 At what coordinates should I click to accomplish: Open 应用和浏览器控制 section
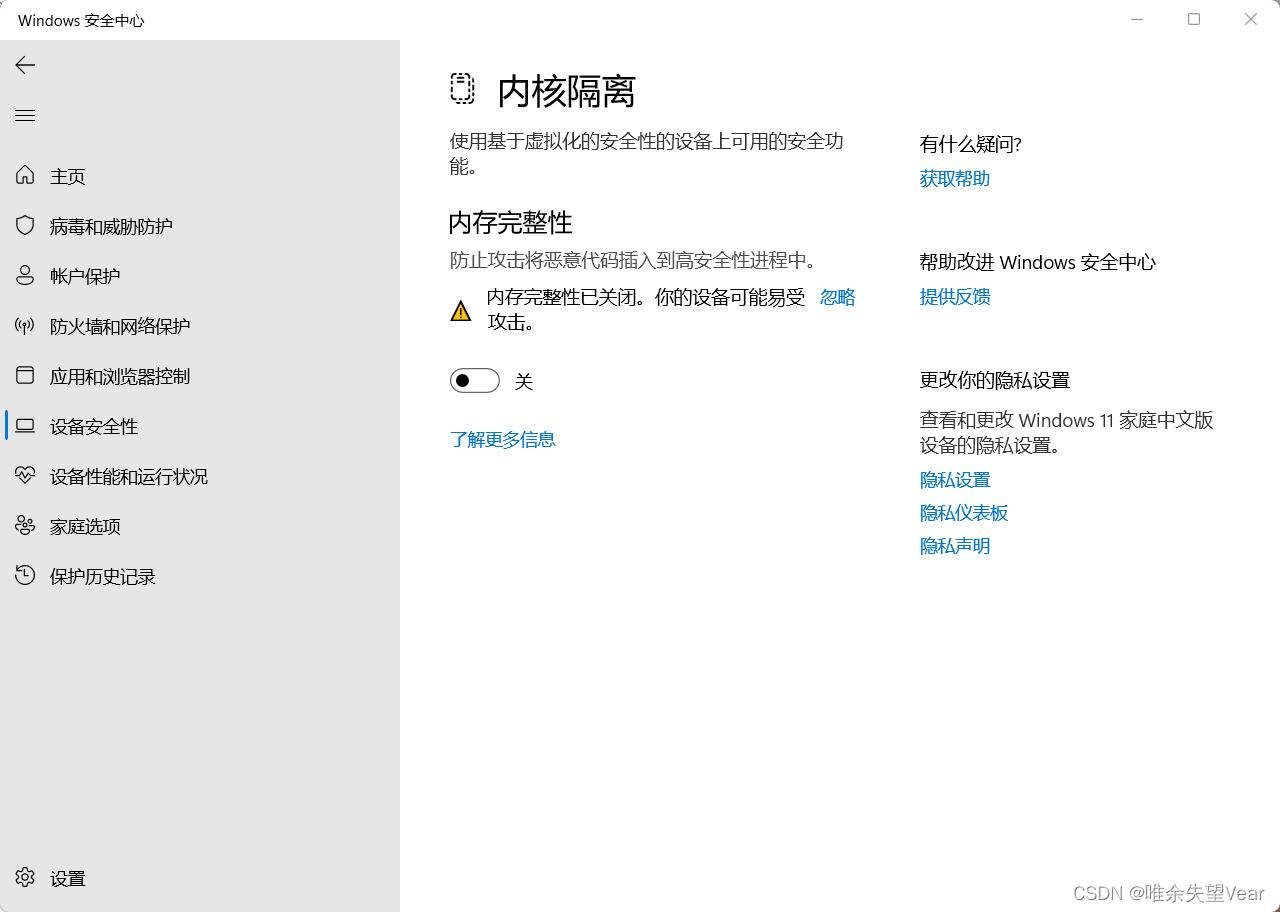pyautogui.click(x=200, y=376)
